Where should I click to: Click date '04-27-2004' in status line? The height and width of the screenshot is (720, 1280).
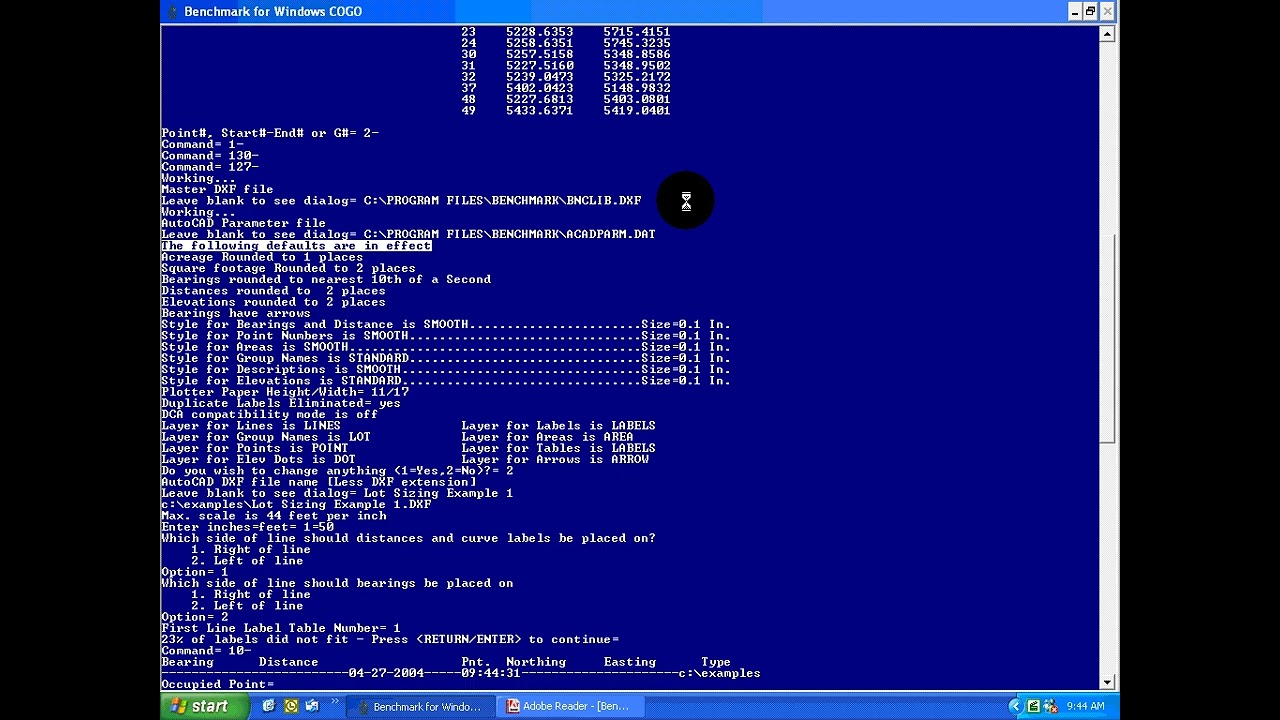(386, 673)
